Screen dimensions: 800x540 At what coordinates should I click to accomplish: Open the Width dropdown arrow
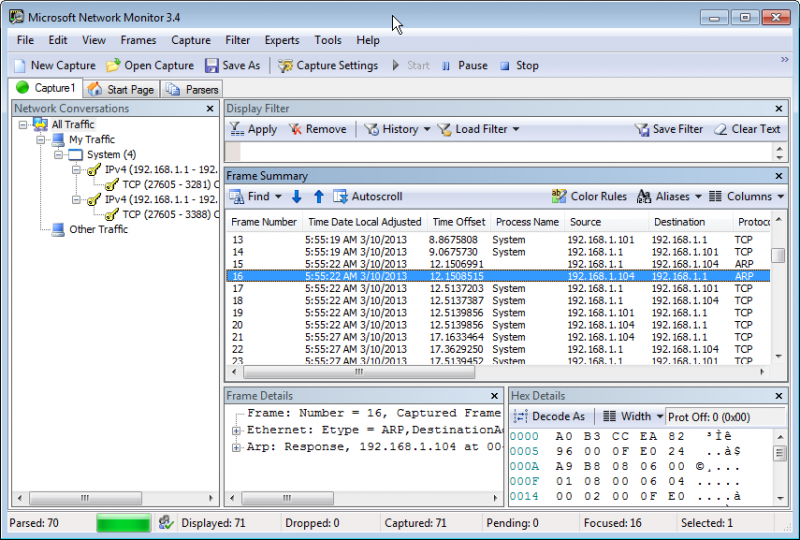pos(659,416)
